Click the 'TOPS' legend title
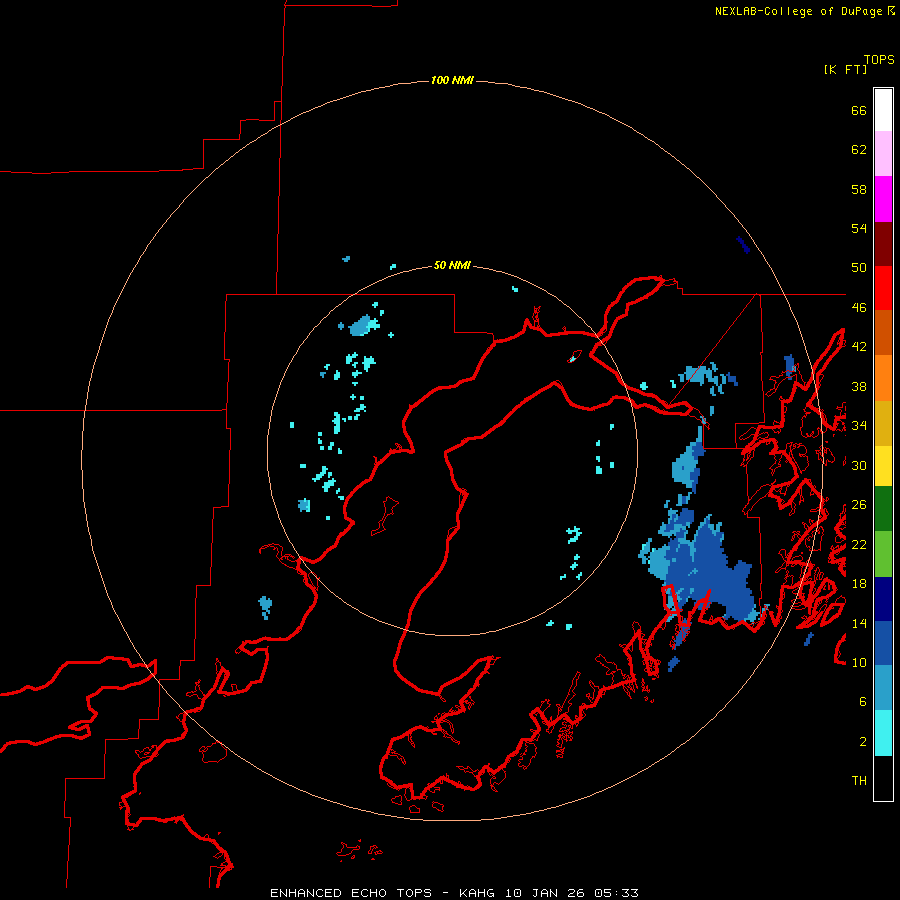 tap(879, 60)
